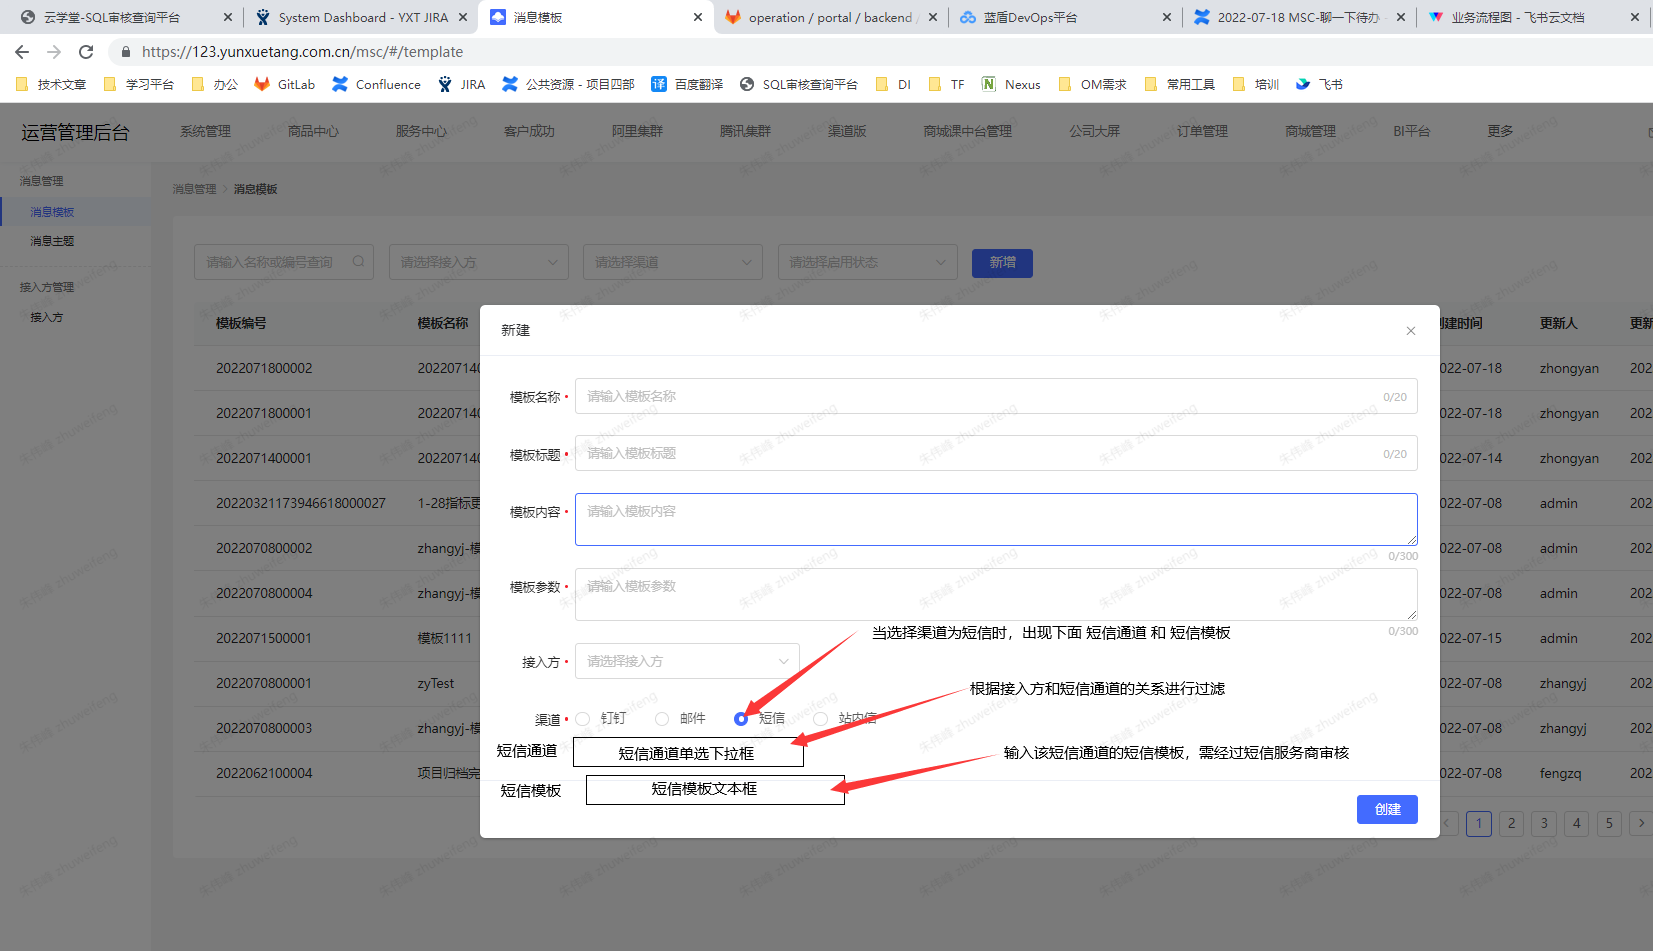Close the System Dashboard JIRA tab
The height and width of the screenshot is (951, 1653).
[463, 17]
